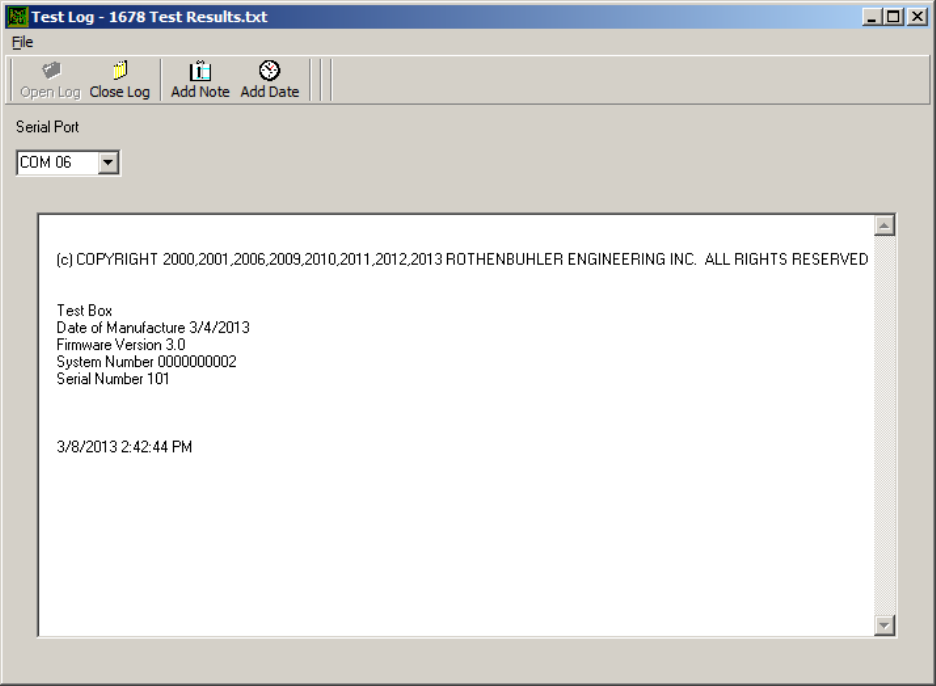Close the Test Log window

(917, 17)
